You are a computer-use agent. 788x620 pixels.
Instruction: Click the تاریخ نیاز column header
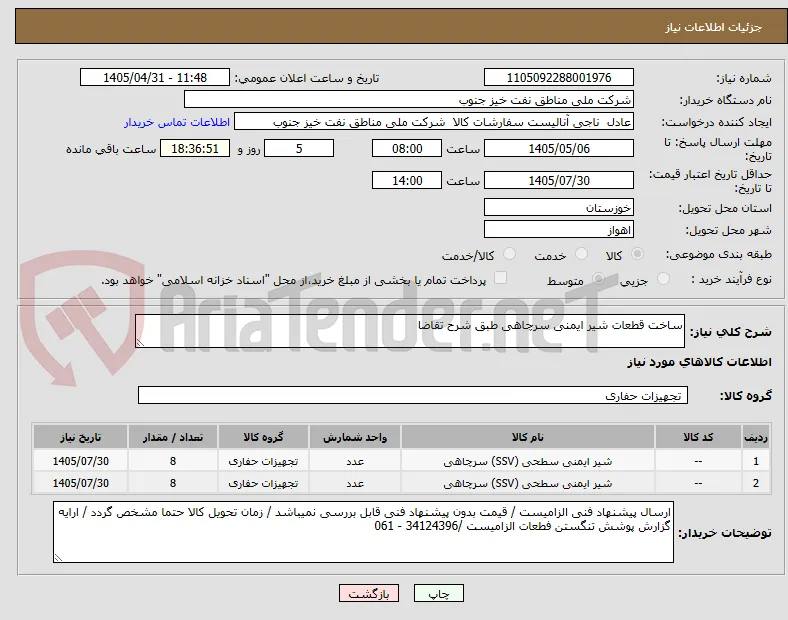[x=80, y=437]
